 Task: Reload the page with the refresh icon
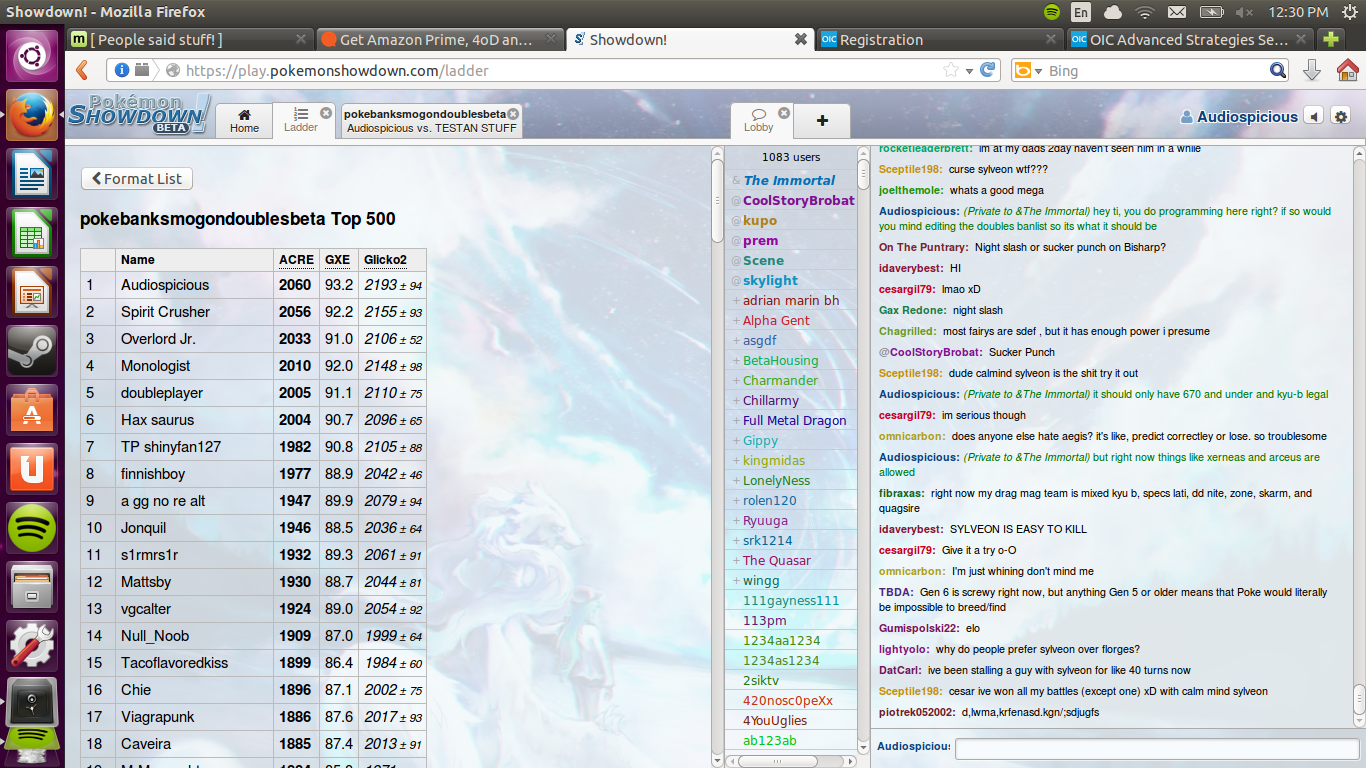tap(987, 71)
